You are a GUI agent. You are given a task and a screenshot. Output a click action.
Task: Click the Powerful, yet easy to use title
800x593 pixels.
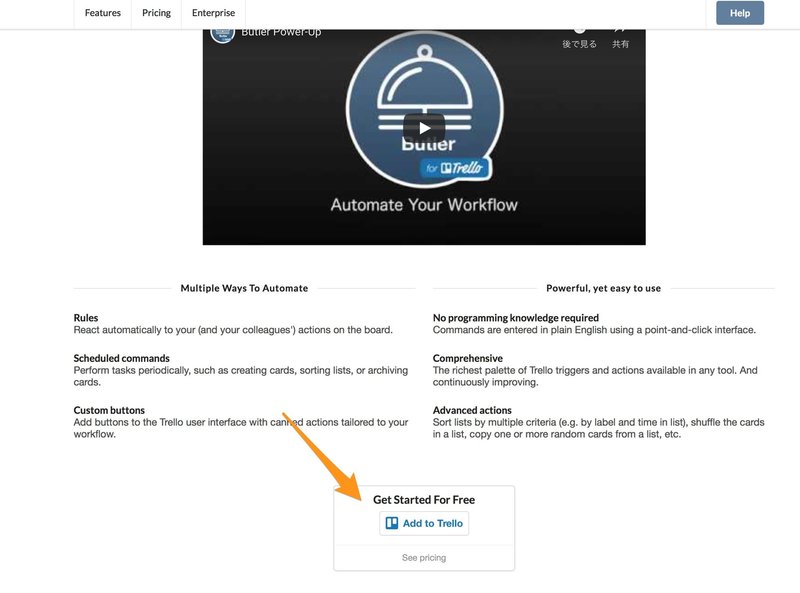coord(604,288)
